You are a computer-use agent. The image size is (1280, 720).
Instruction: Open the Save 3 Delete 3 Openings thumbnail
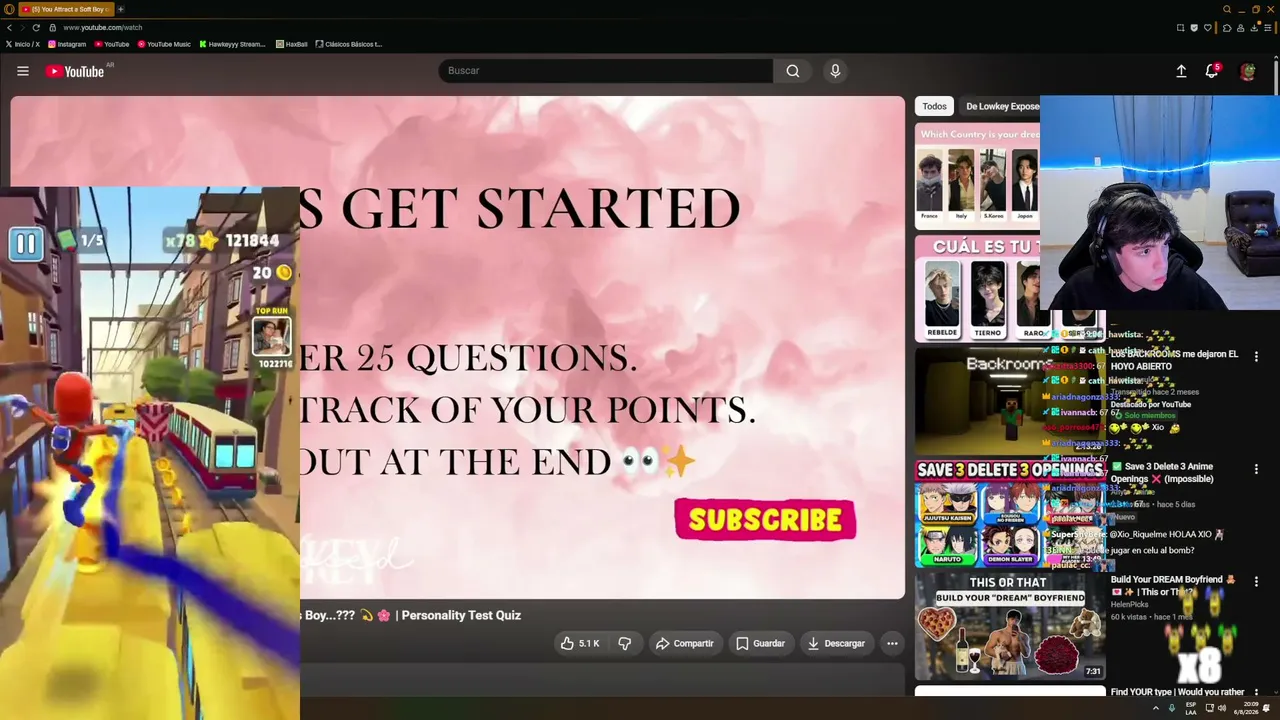pos(1010,513)
